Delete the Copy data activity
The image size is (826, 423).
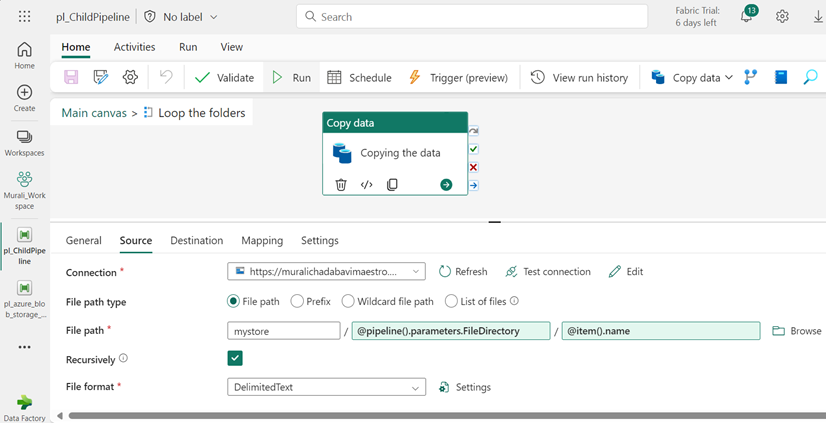[341, 184]
